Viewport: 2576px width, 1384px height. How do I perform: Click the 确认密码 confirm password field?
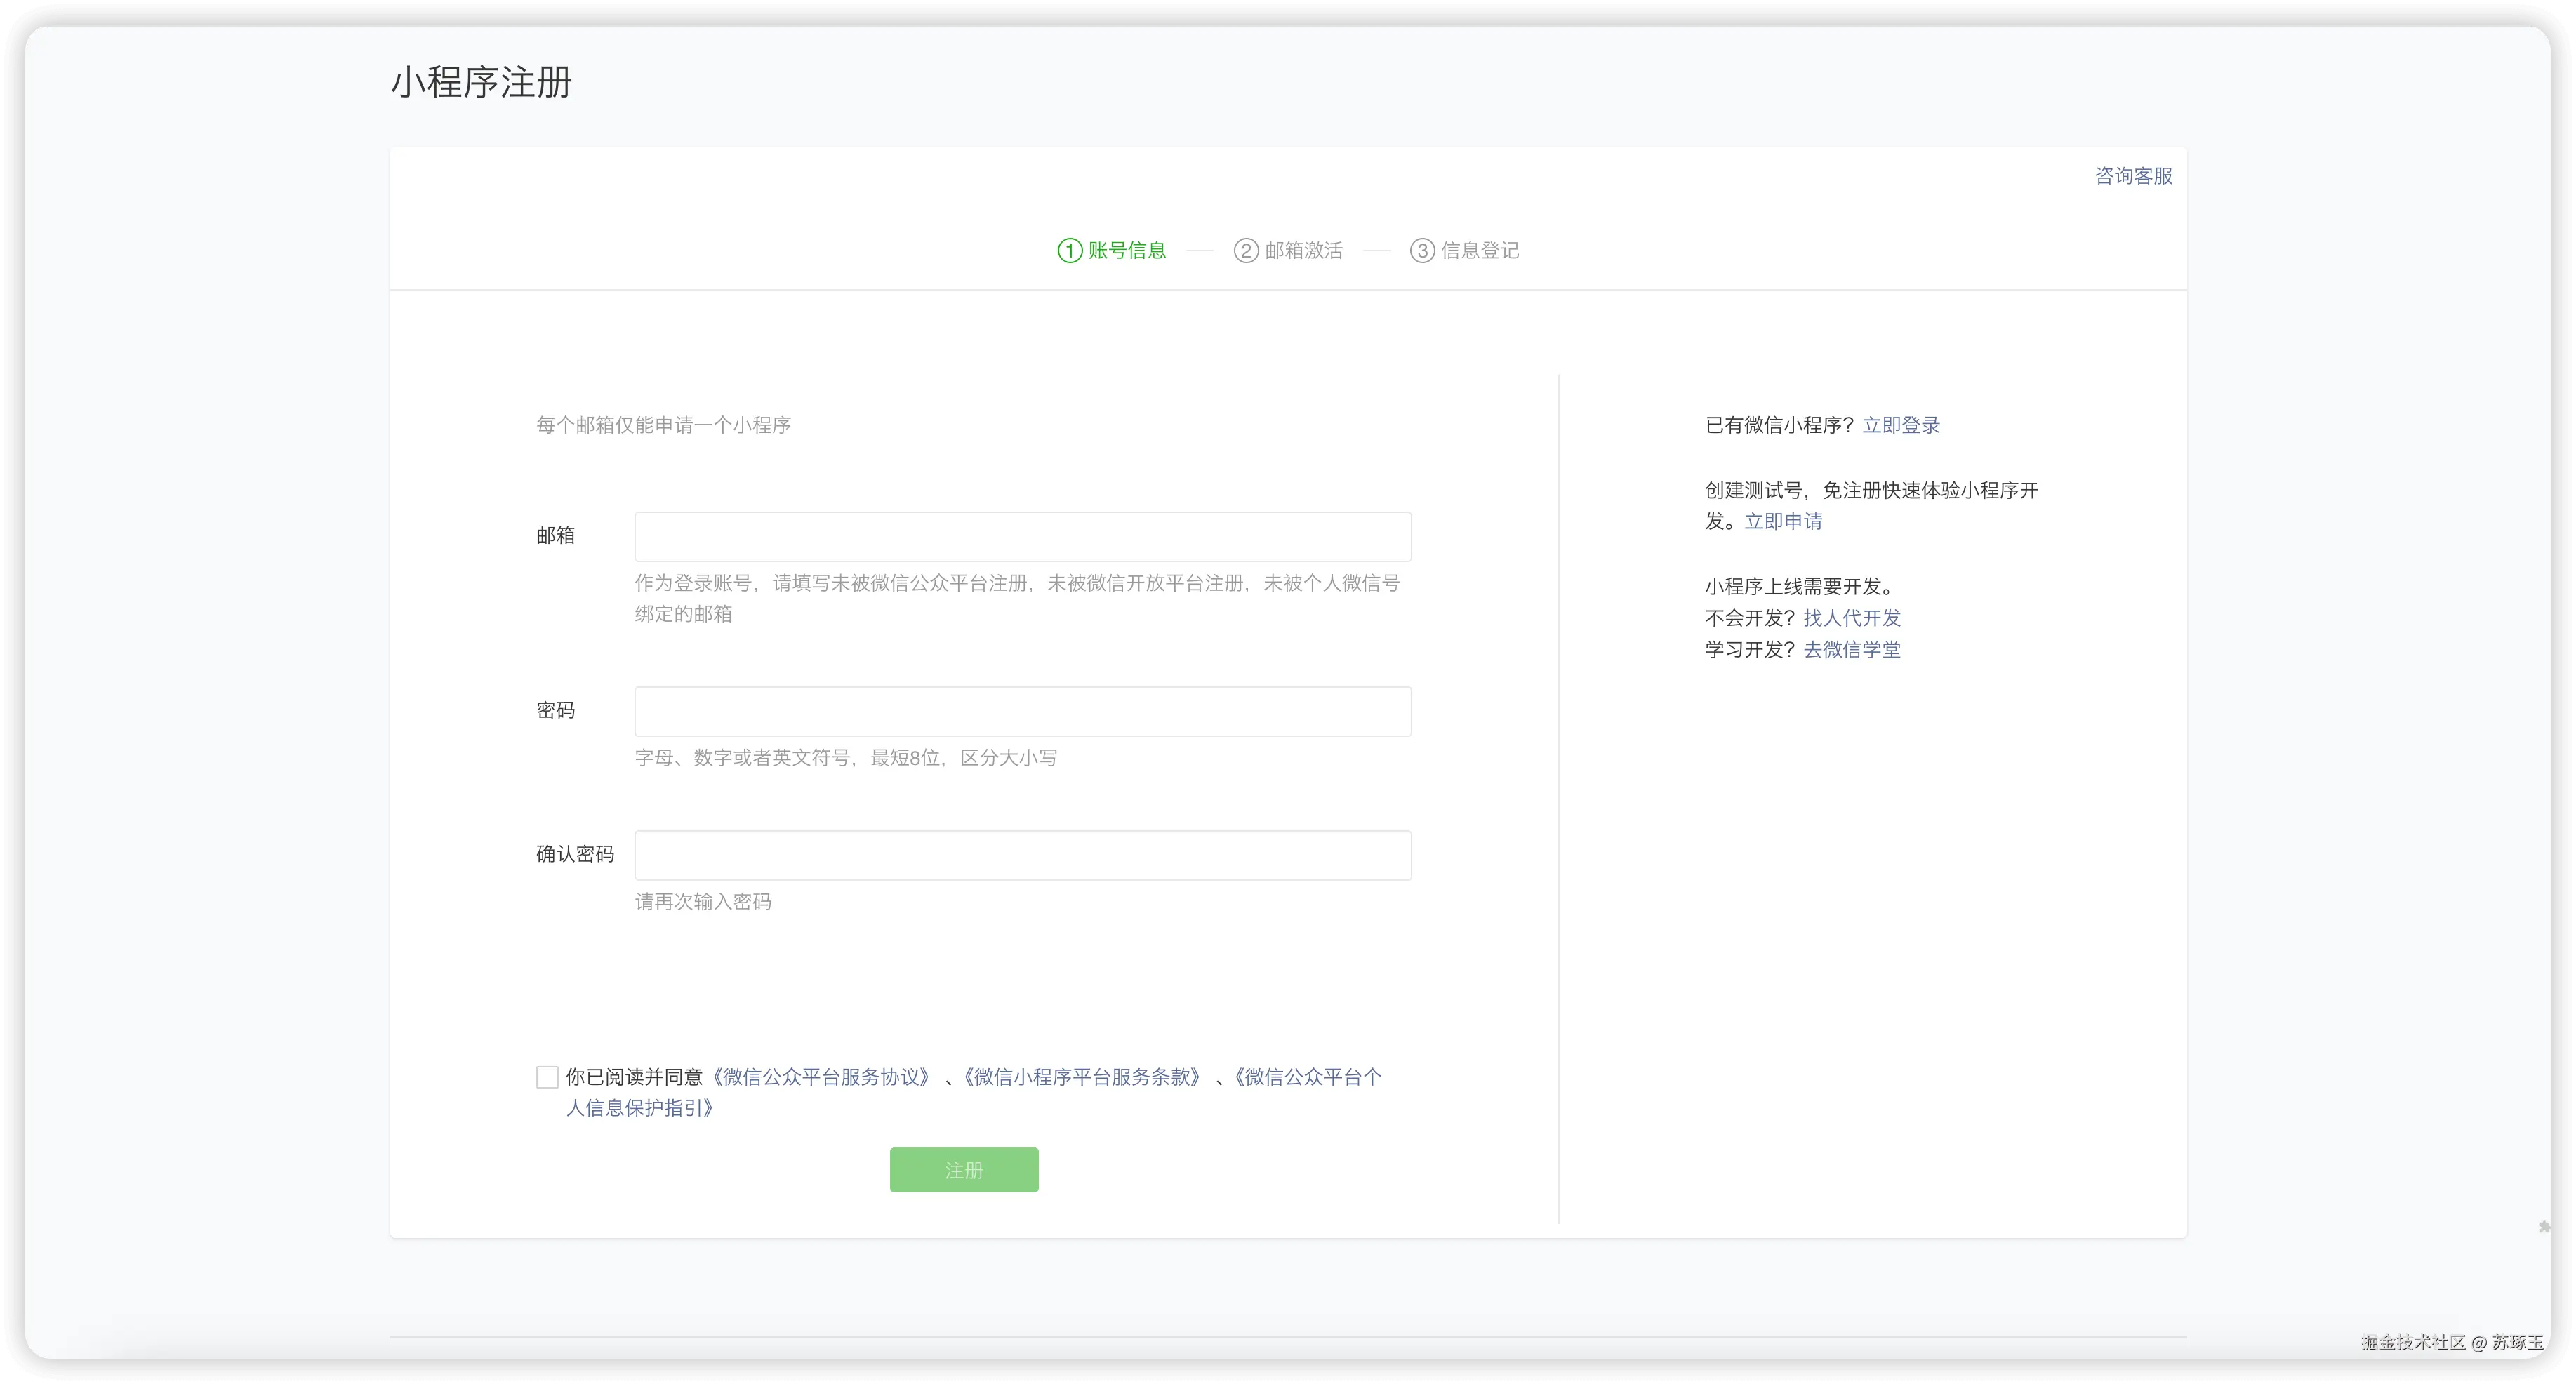pyautogui.click(x=1021, y=855)
